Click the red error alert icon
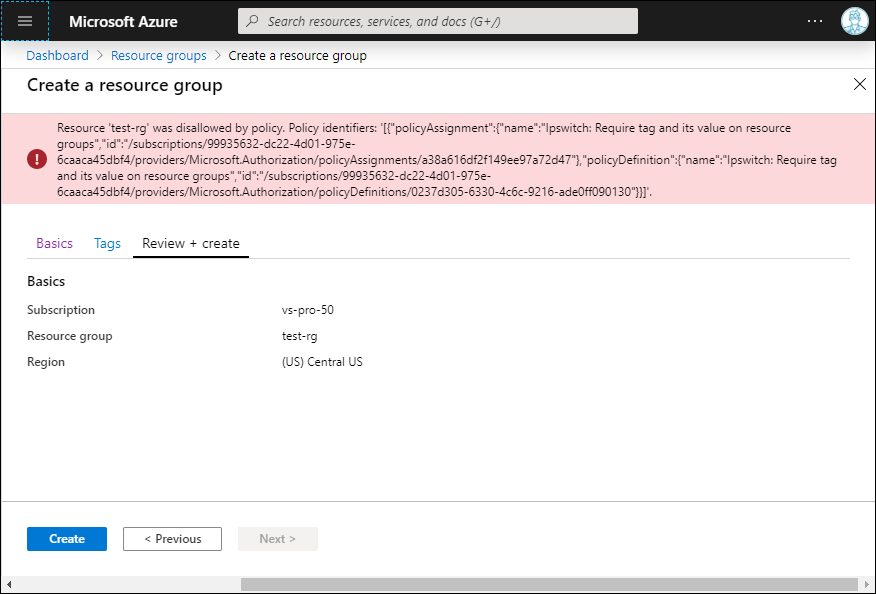 (37, 159)
